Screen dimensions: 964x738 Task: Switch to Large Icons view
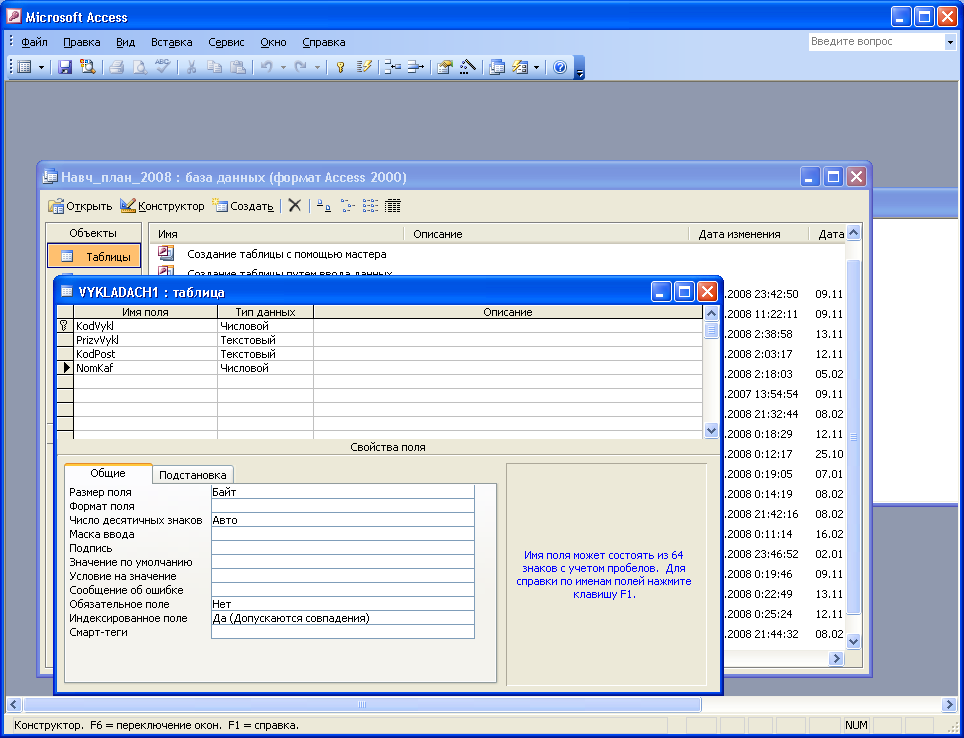point(324,205)
